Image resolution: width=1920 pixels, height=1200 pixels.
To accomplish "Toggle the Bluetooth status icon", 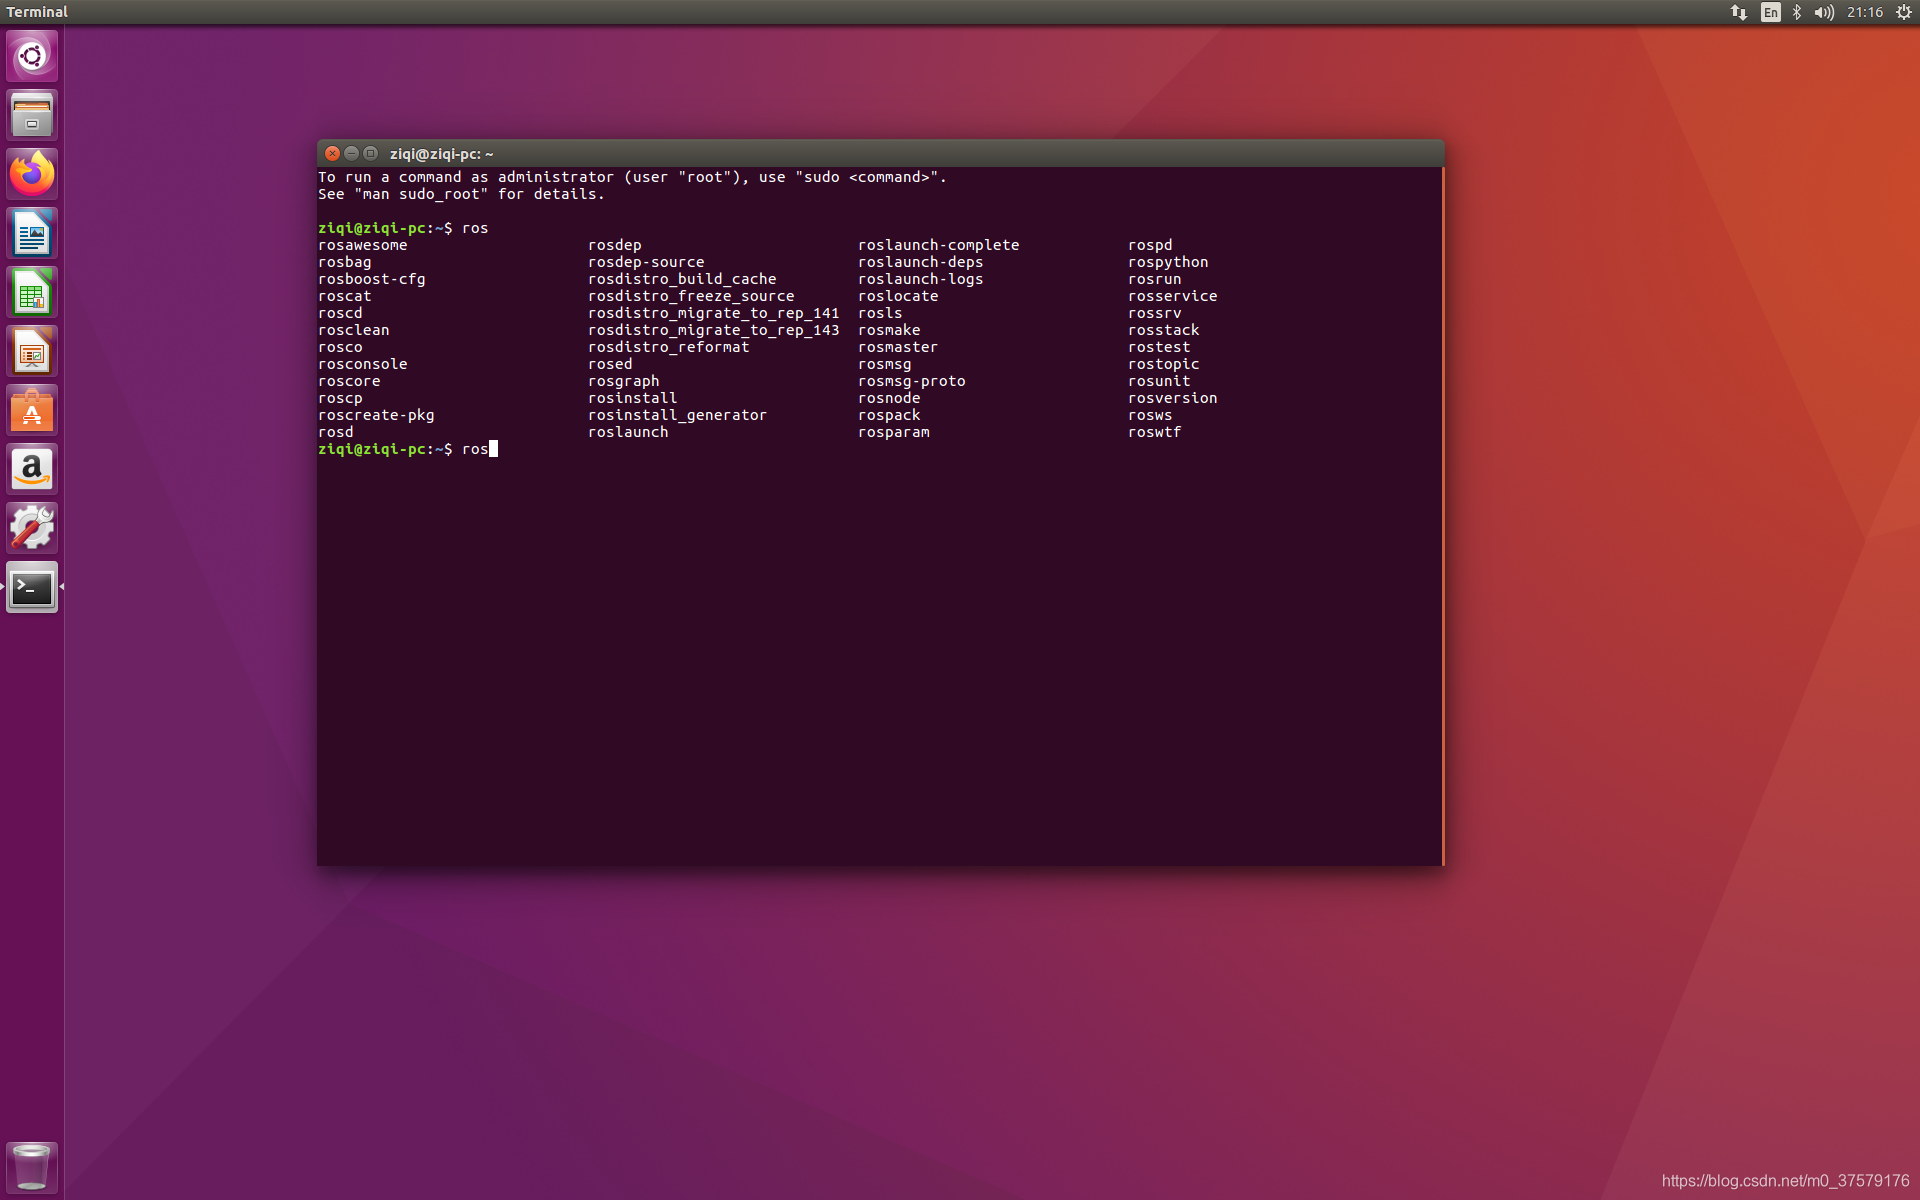I will pos(1796,11).
